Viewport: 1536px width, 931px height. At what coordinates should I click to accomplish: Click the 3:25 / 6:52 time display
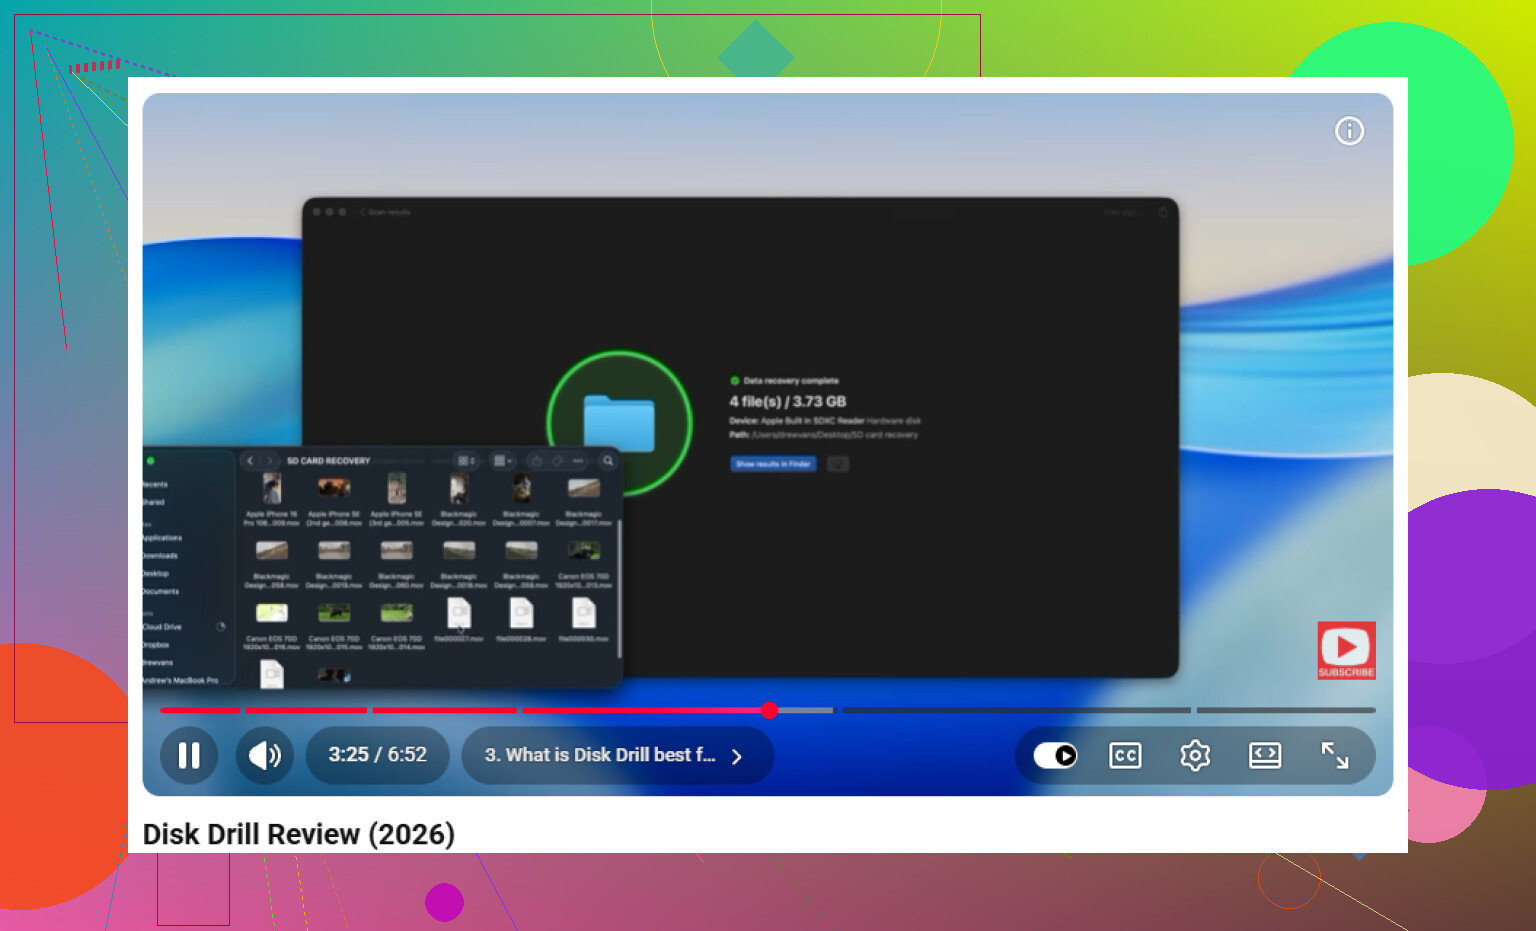pyautogui.click(x=378, y=756)
